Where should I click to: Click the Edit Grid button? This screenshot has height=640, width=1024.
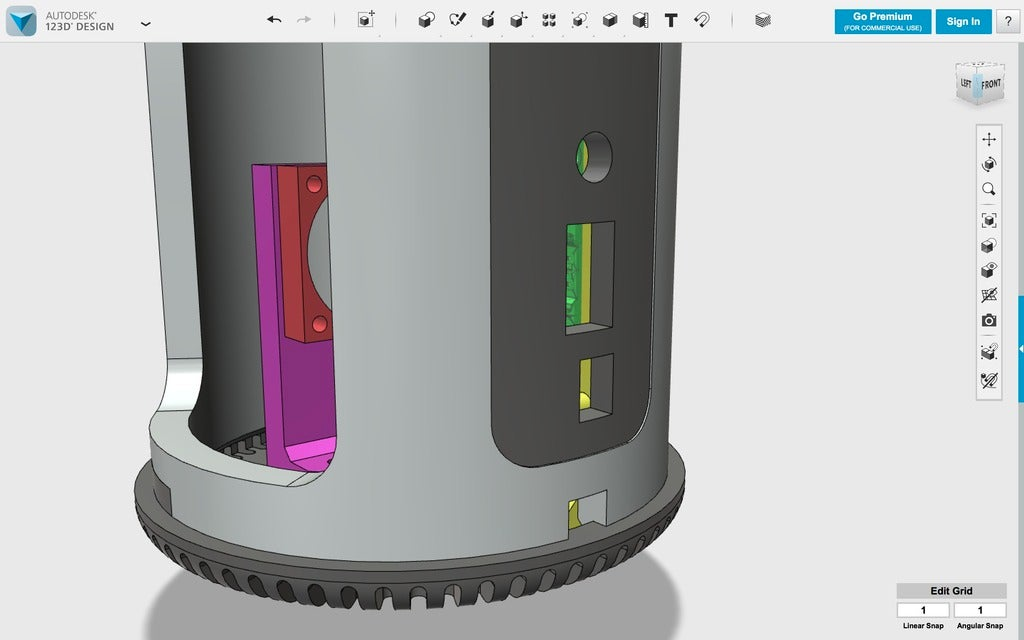951,591
